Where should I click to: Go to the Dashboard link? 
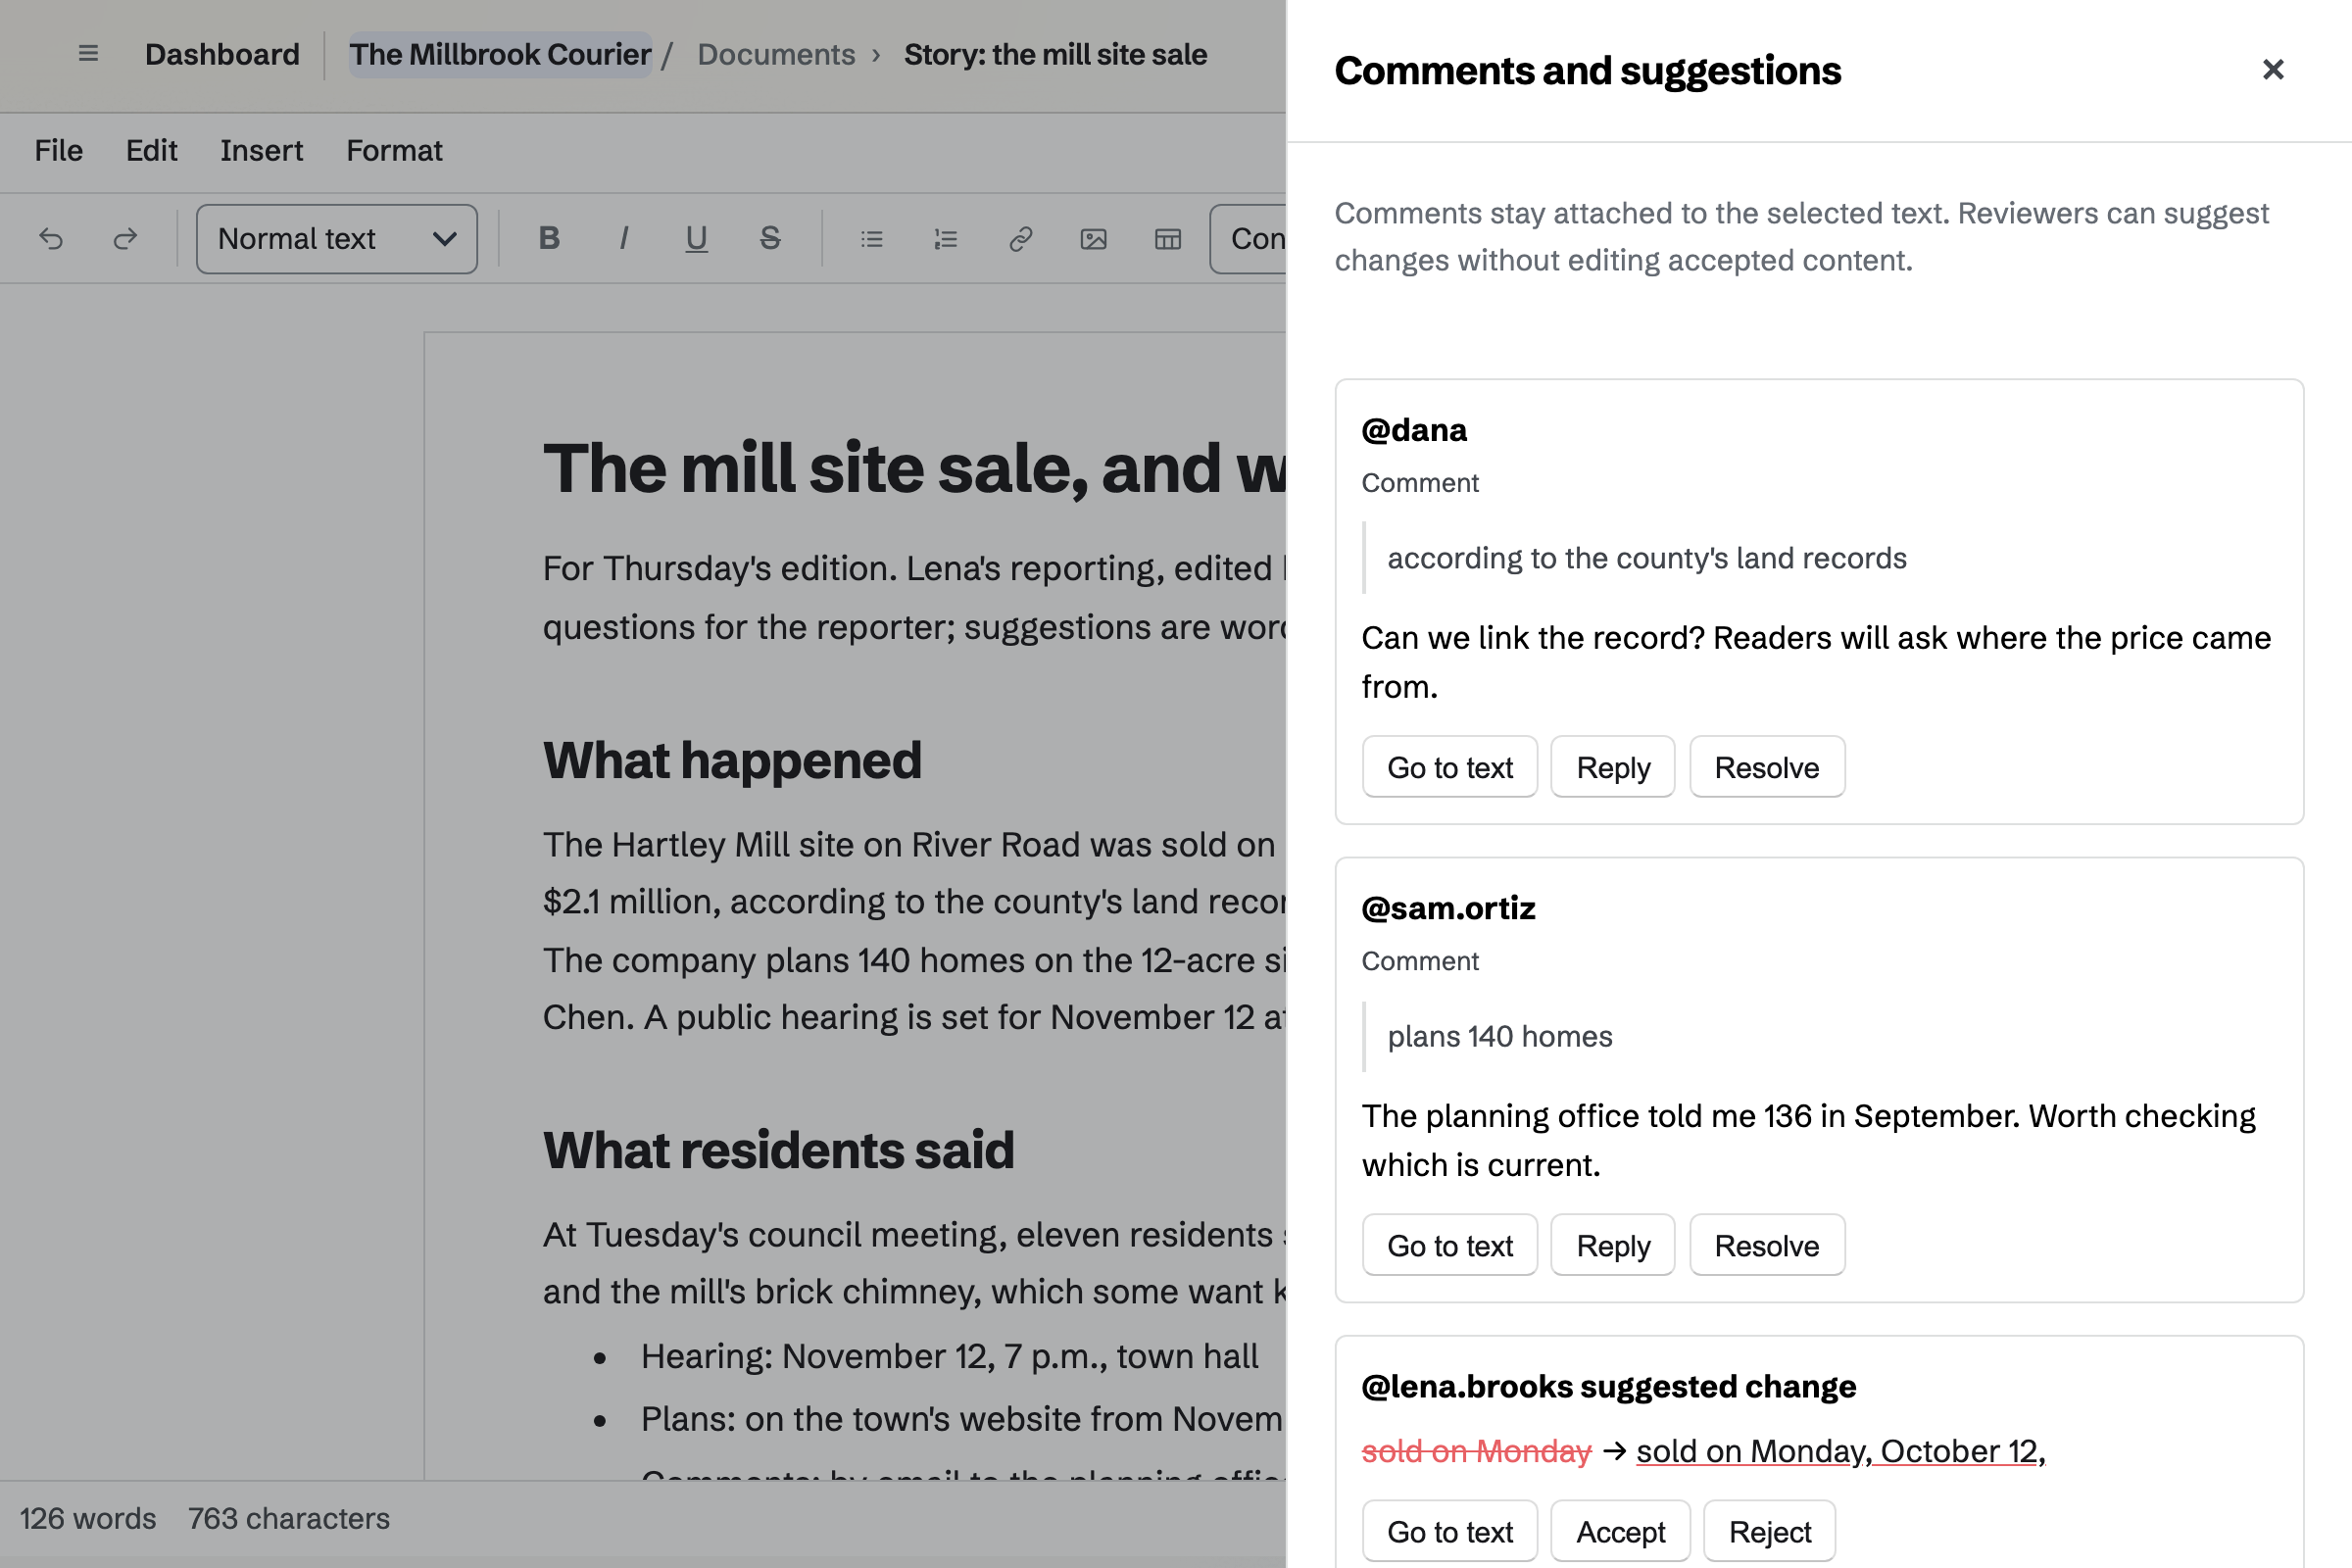(222, 54)
